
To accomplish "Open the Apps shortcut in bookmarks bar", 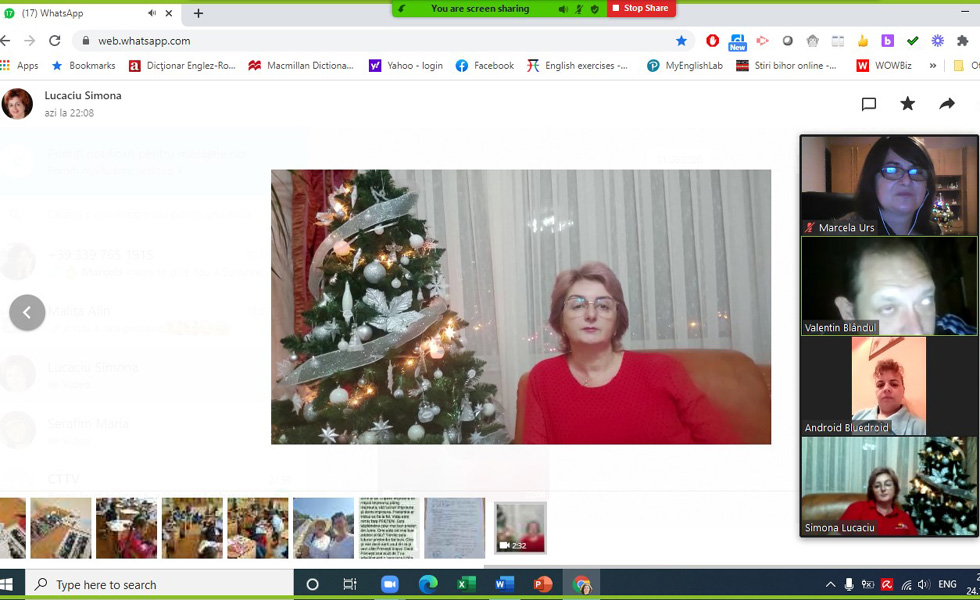I will point(19,66).
